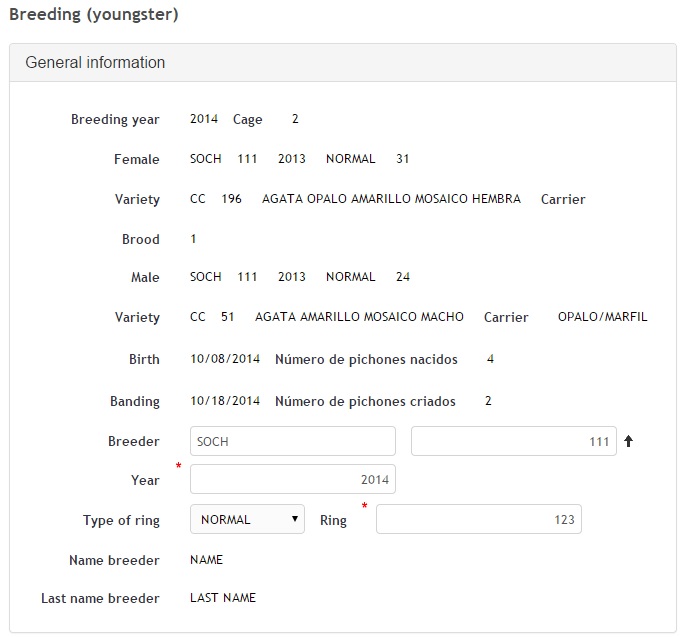Click the Número de pichones nacidos label

[366, 359]
